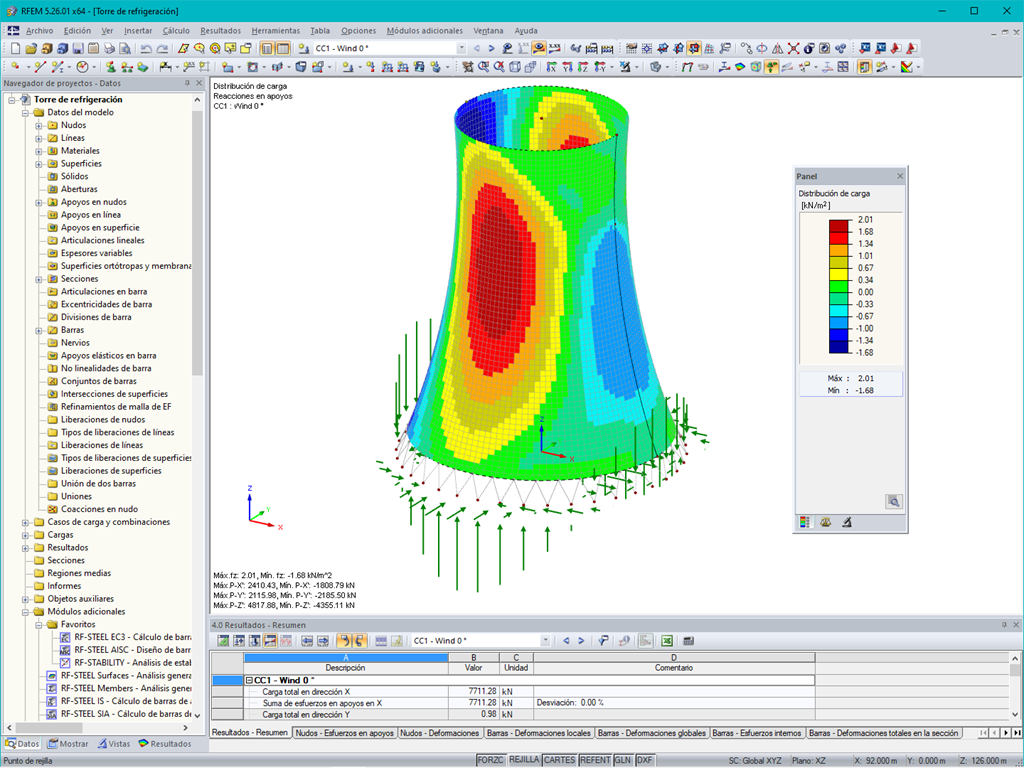Screen dimensions: 1024x768
Task: Click the magnifier button in the Panel
Action: click(x=893, y=500)
